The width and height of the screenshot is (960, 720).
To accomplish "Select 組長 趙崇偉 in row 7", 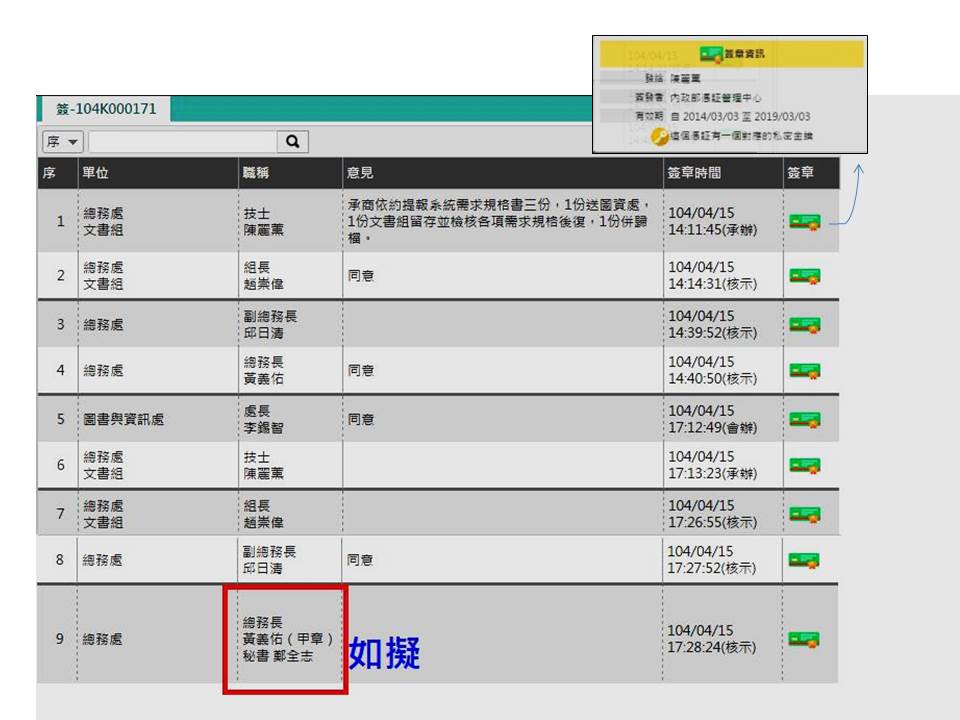I will pyautogui.click(x=264, y=514).
